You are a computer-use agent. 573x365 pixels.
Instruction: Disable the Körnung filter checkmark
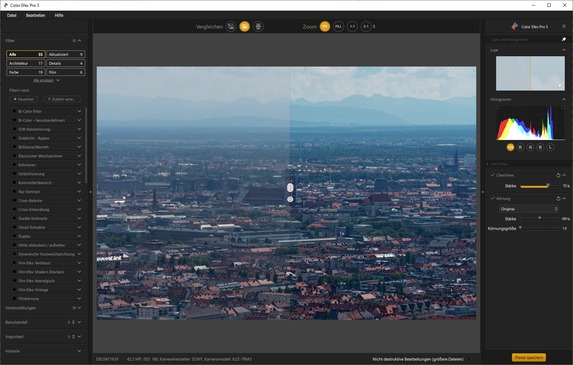coord(493,198)
